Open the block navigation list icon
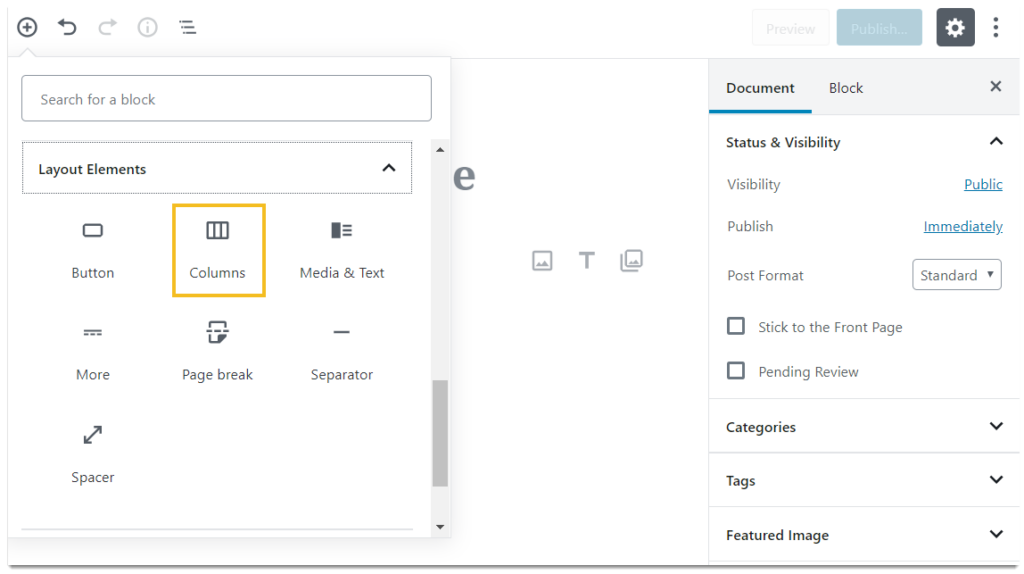Screen dimensions: 1024x574 pyautogui.click(x=187, y=28)
